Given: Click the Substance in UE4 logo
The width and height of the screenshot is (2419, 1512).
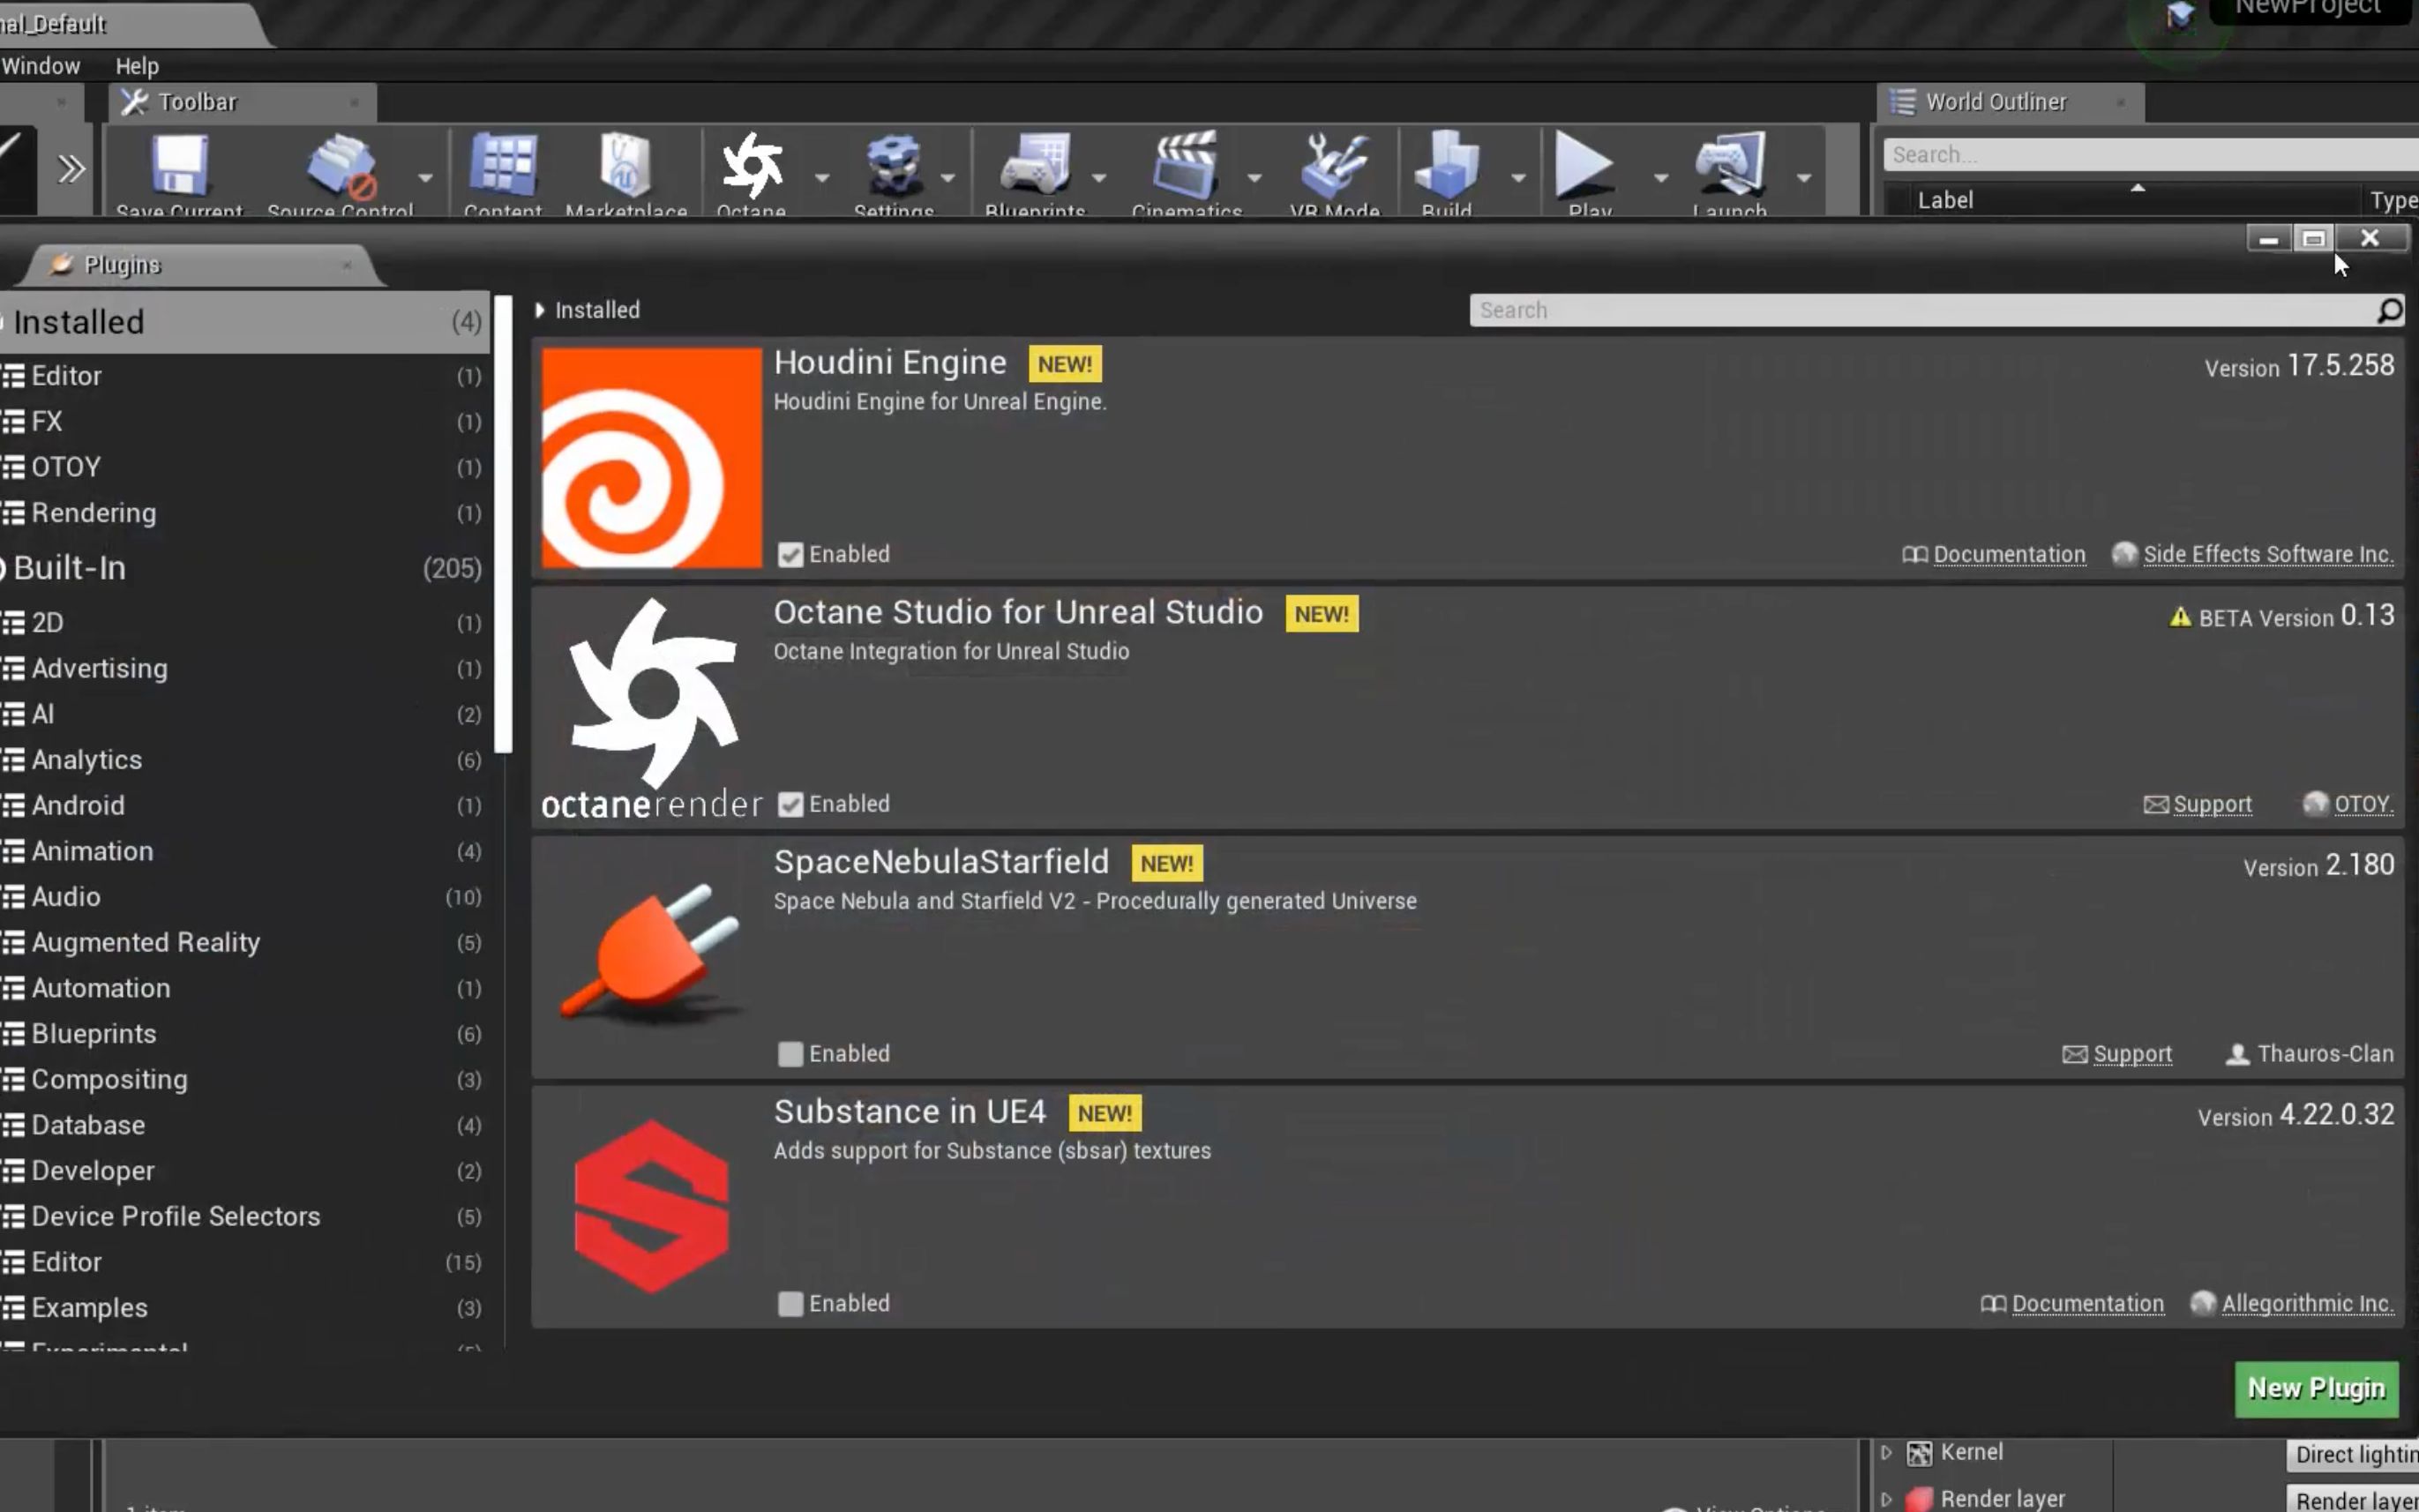Looking at the screenshot, I should coord(651,1207).
